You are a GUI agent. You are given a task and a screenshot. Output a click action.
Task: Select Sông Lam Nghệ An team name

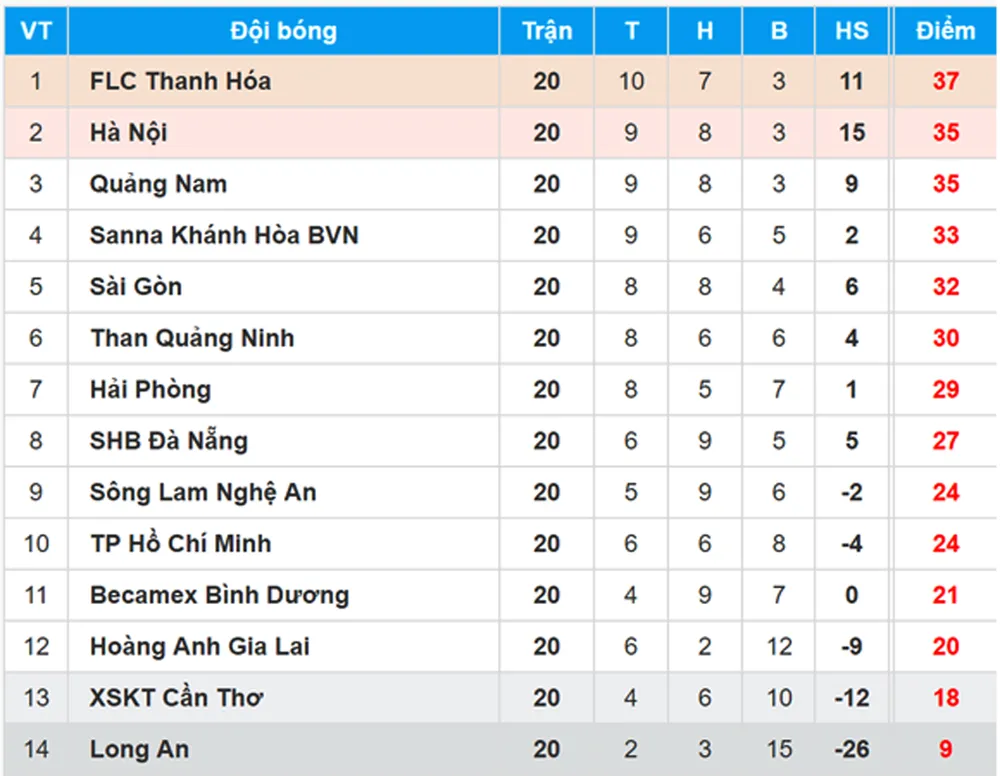coord(203,492)
